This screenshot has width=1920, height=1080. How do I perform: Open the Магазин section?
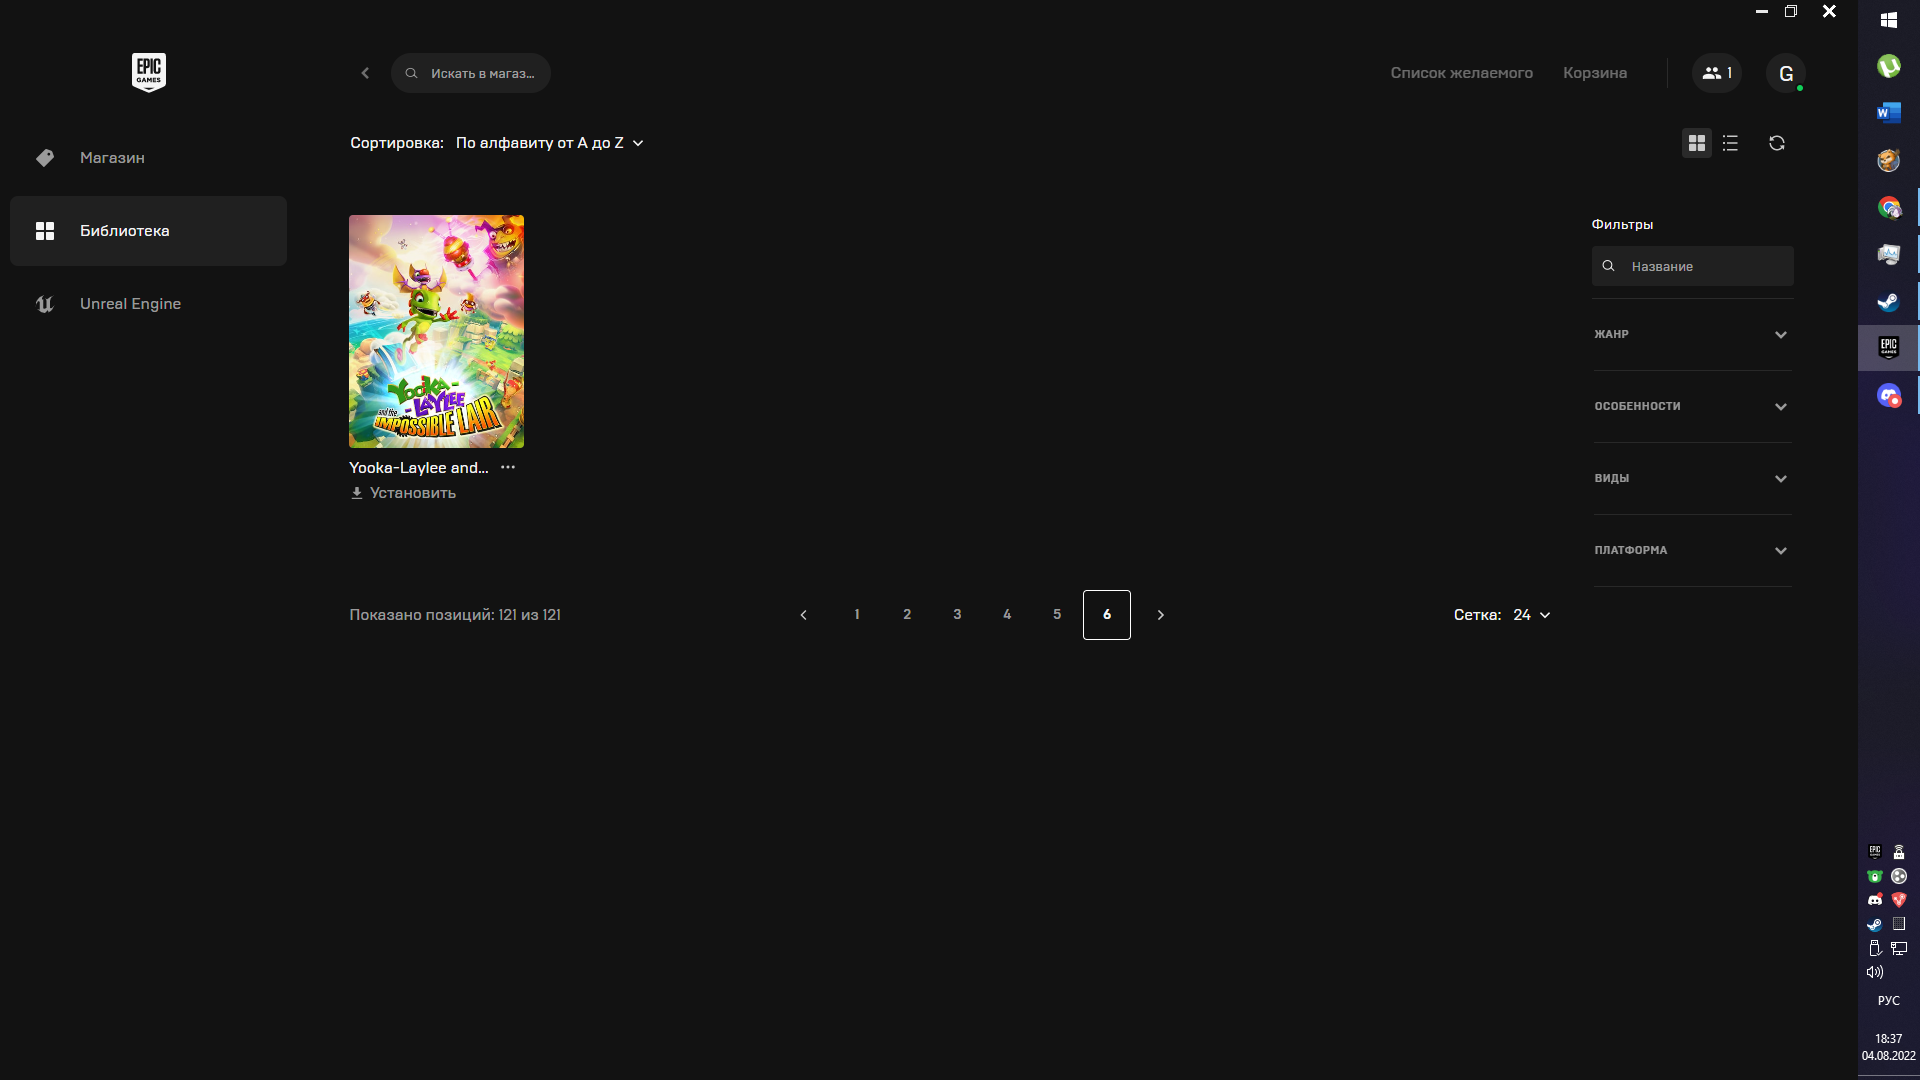[x=112, y=158]
